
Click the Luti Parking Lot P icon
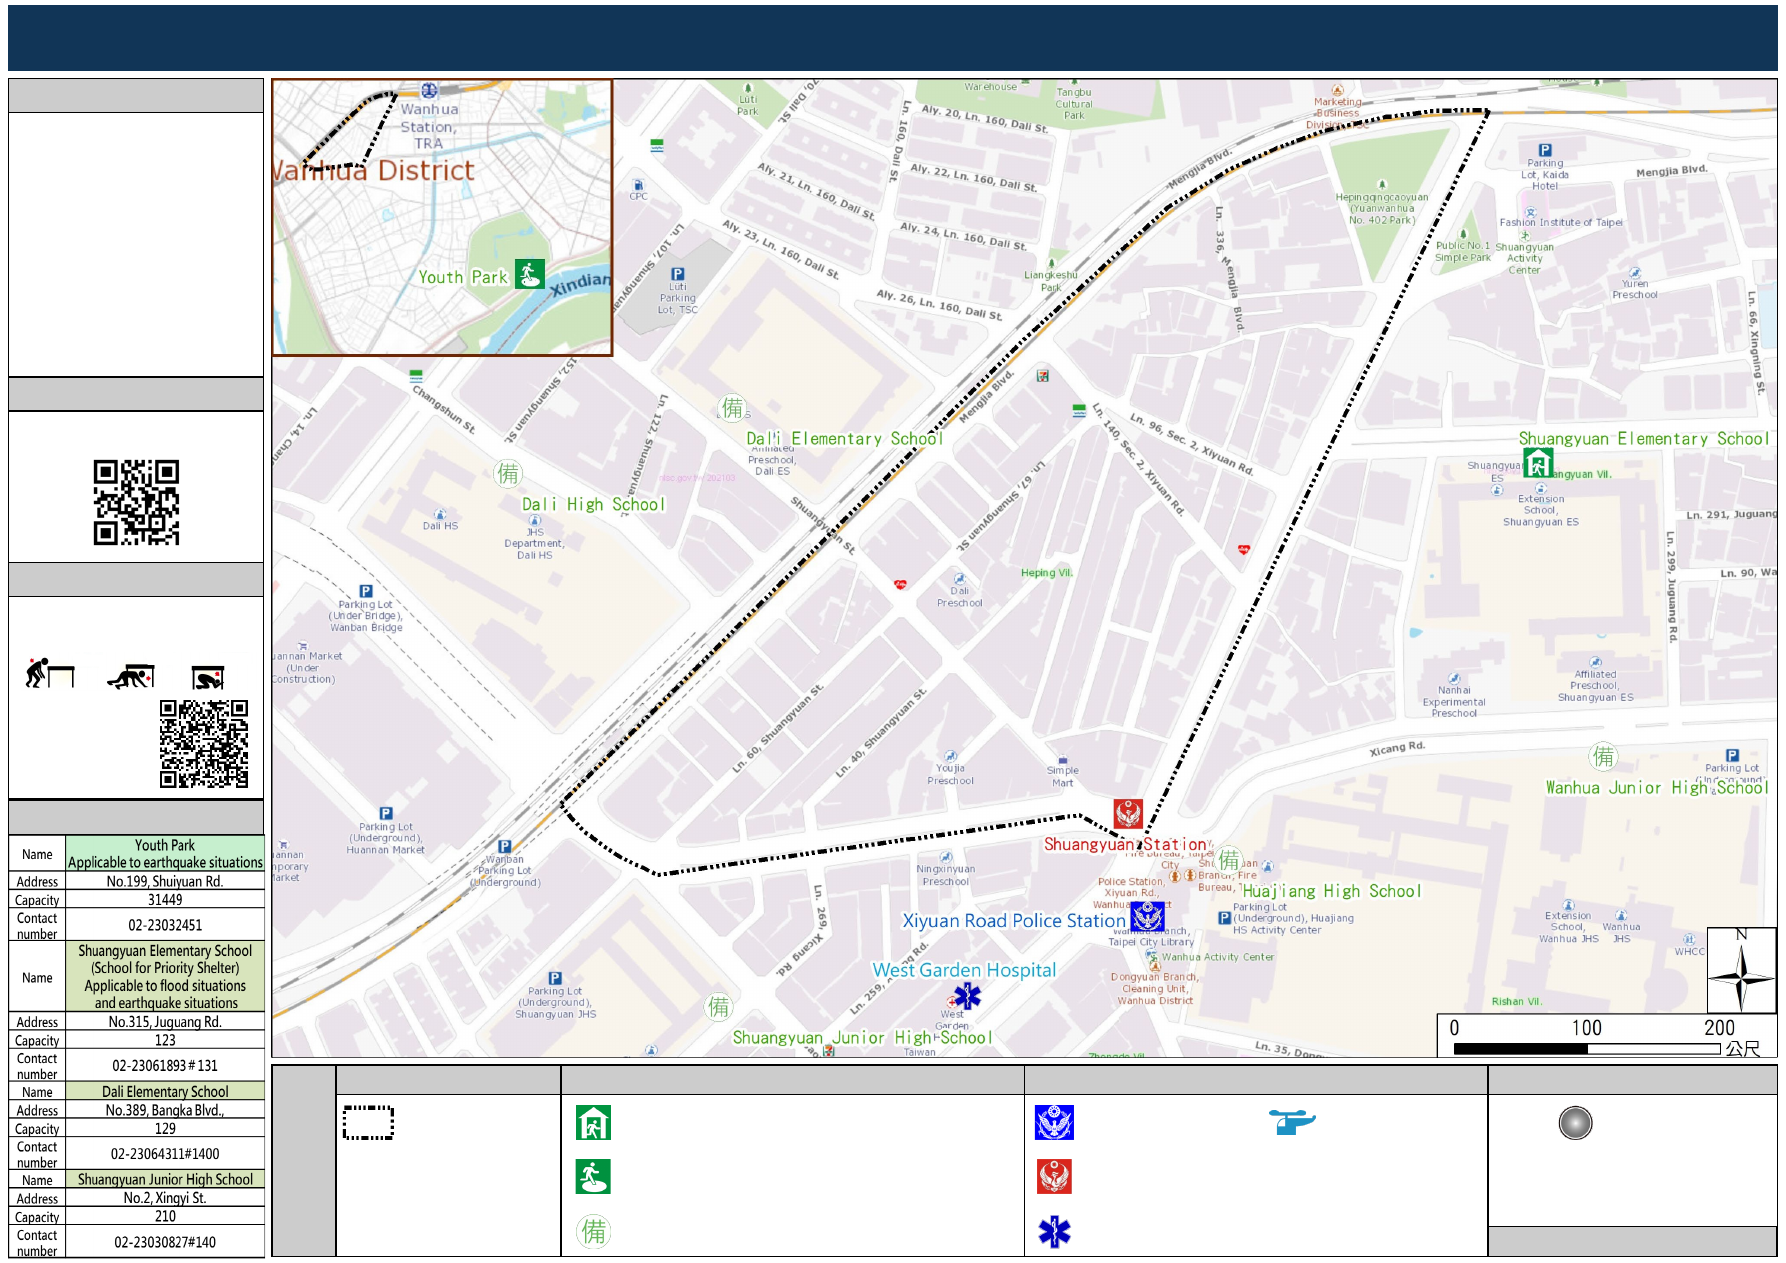[x=677, y=274]
